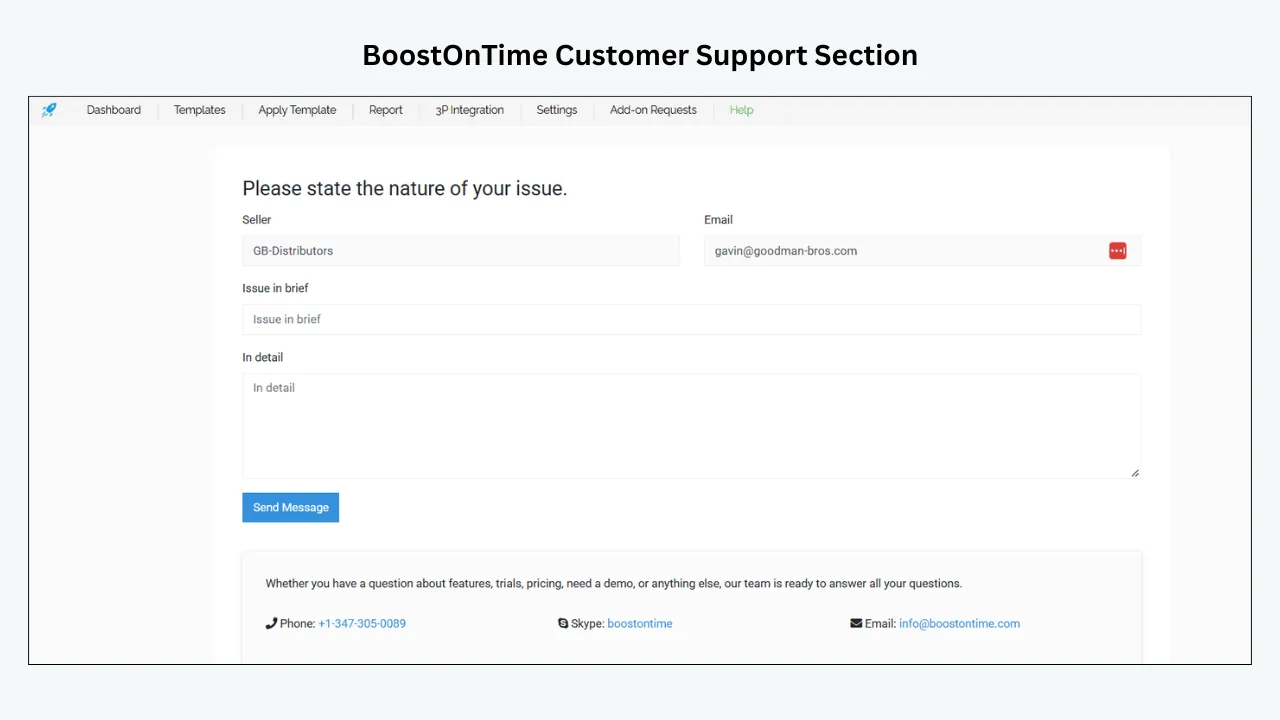The height and width of the screenshot is (720, 1280).
Task: Click the Skype icon
Action: click(563, 623)
